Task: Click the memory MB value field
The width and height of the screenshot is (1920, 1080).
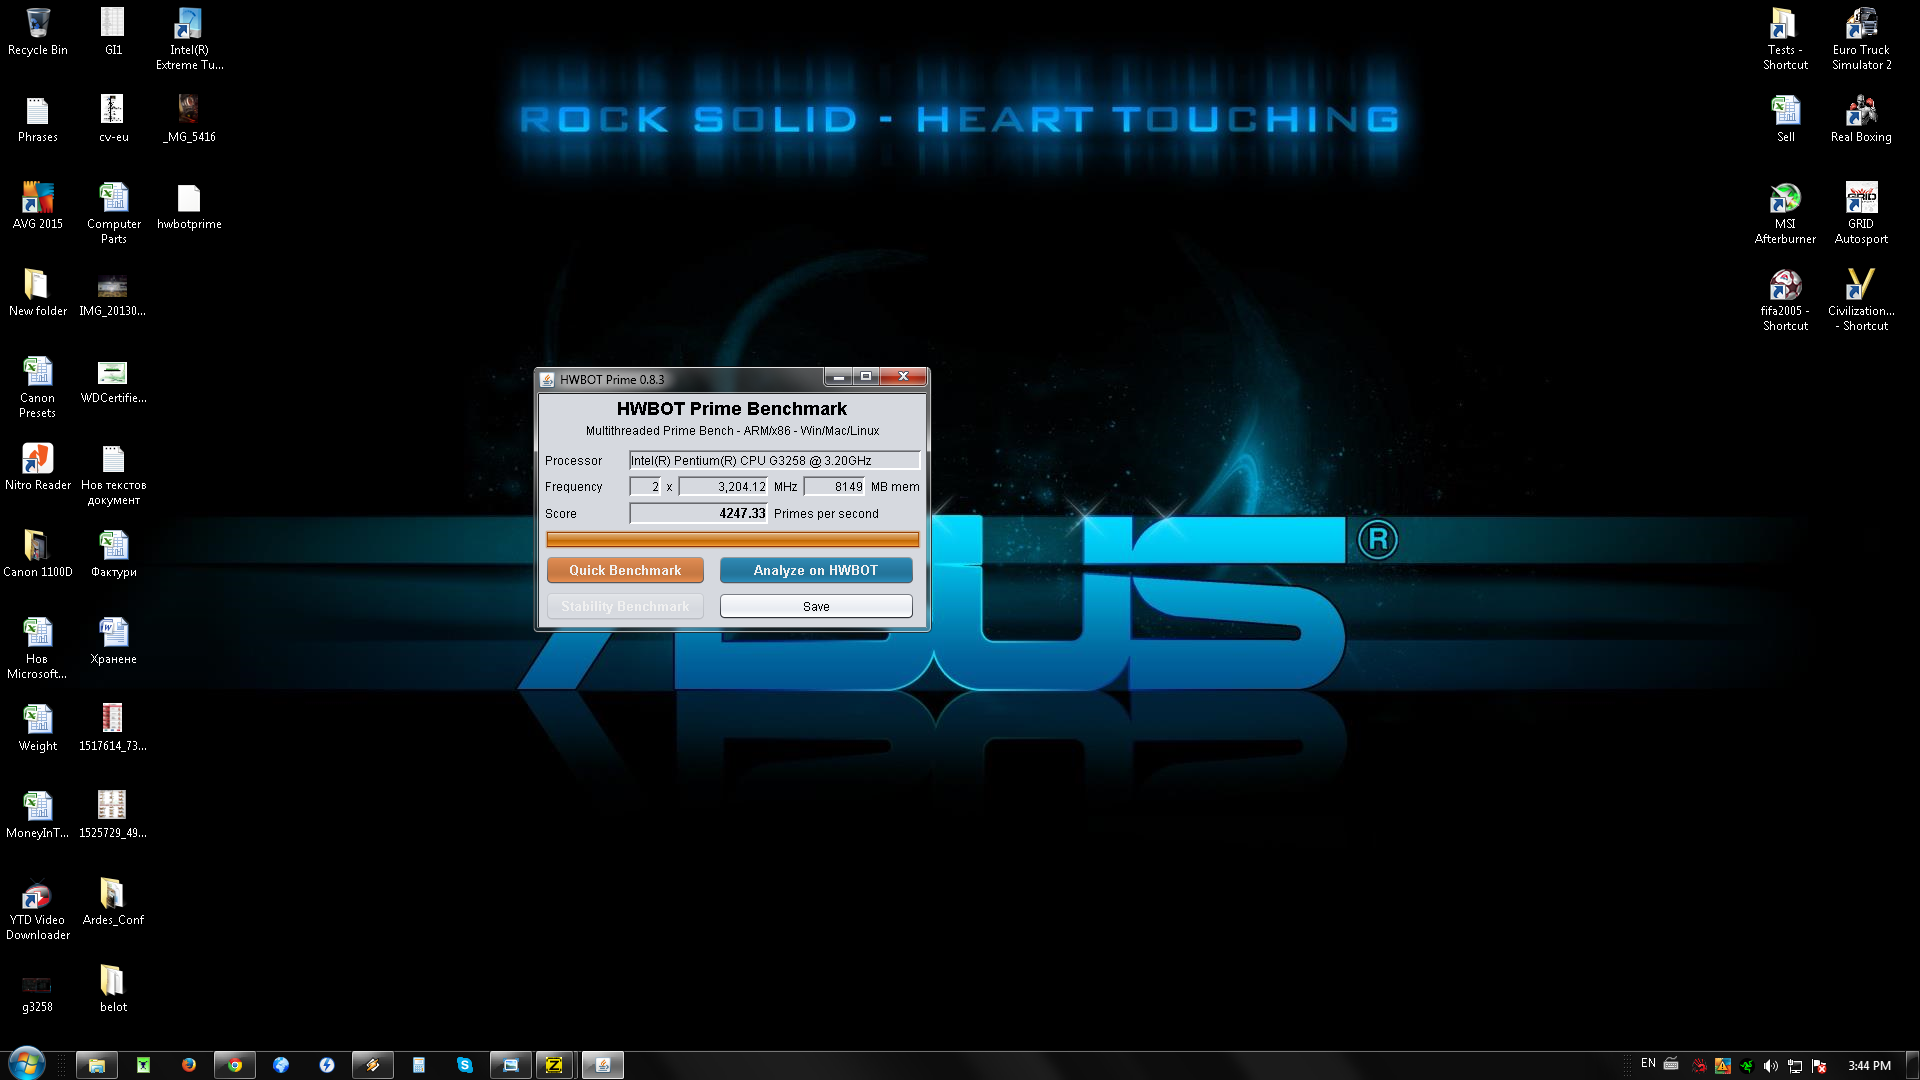Action: tap(834, 486)
